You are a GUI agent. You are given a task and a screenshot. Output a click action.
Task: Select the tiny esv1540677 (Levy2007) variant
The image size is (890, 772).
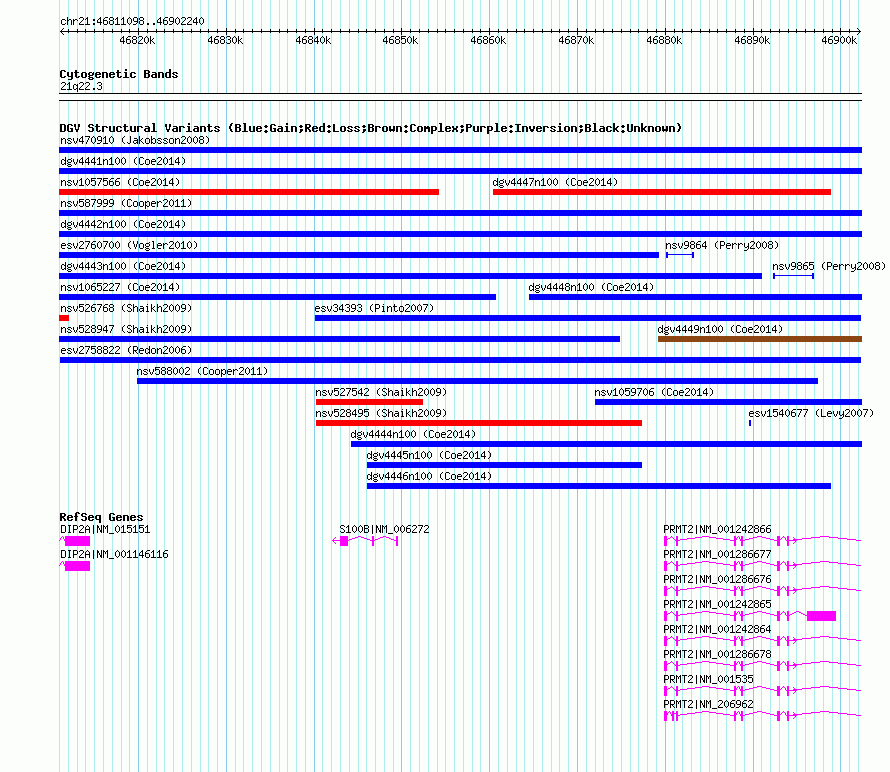pyautogui.click(x=750, y=423)
